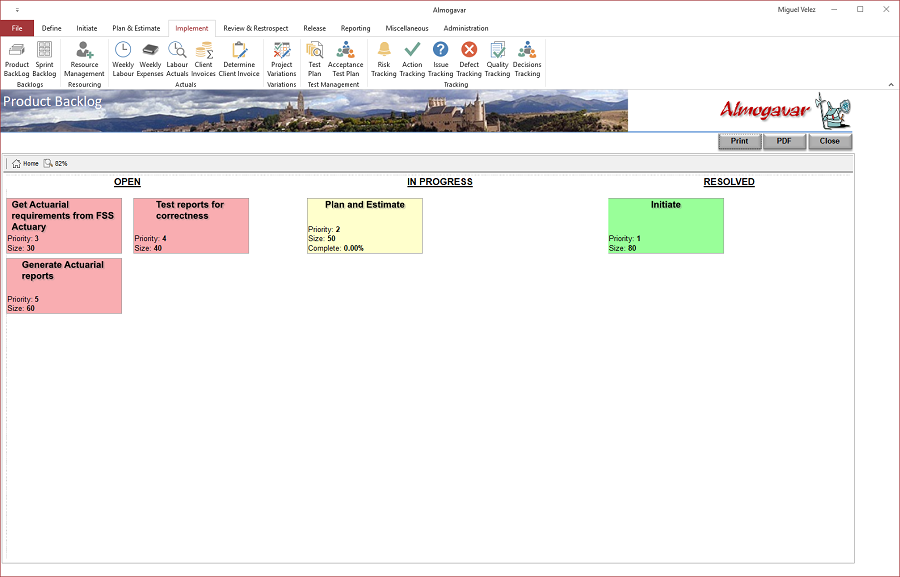Image resolution: width=900 pixels, height=577 pixels.
Task: Open Project Variations
Action: [x=281, y=59]
